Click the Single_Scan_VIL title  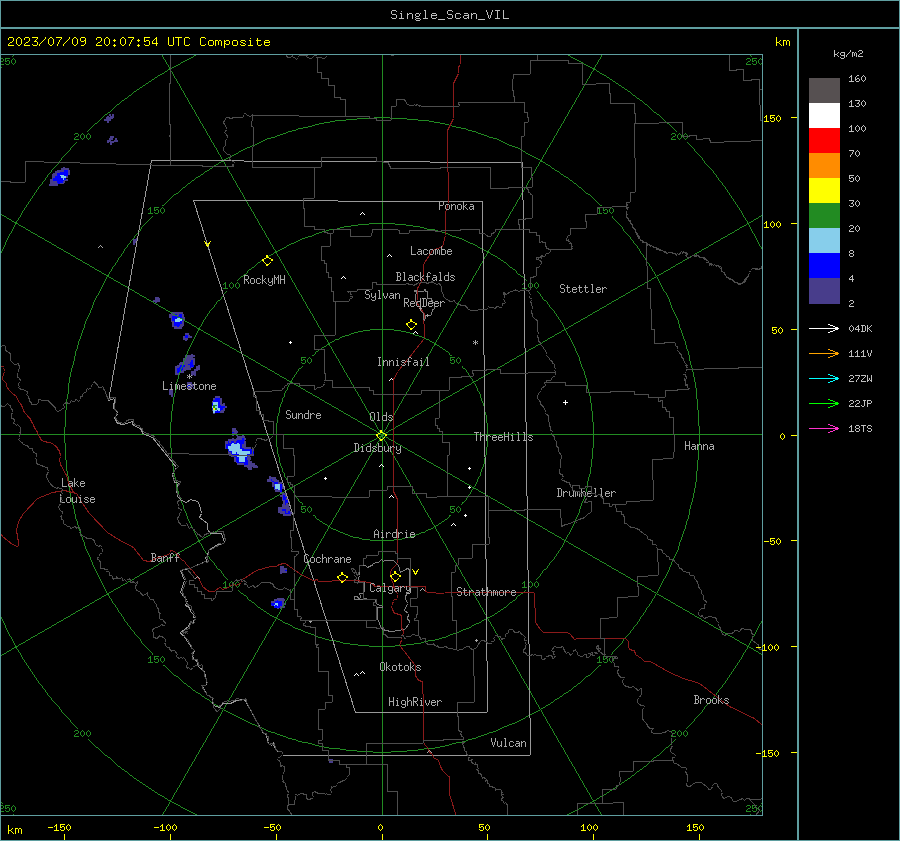click(x=449, y=15)
